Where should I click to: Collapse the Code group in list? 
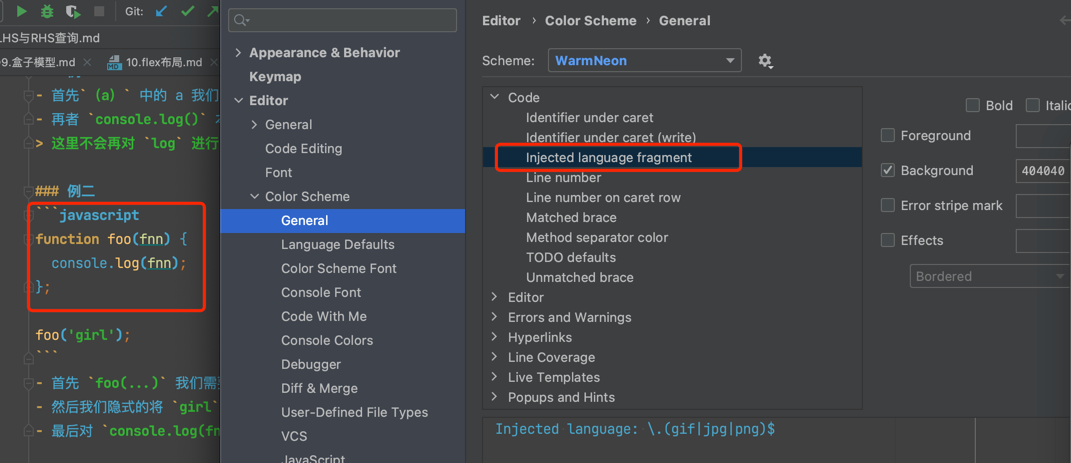(495, 98)
